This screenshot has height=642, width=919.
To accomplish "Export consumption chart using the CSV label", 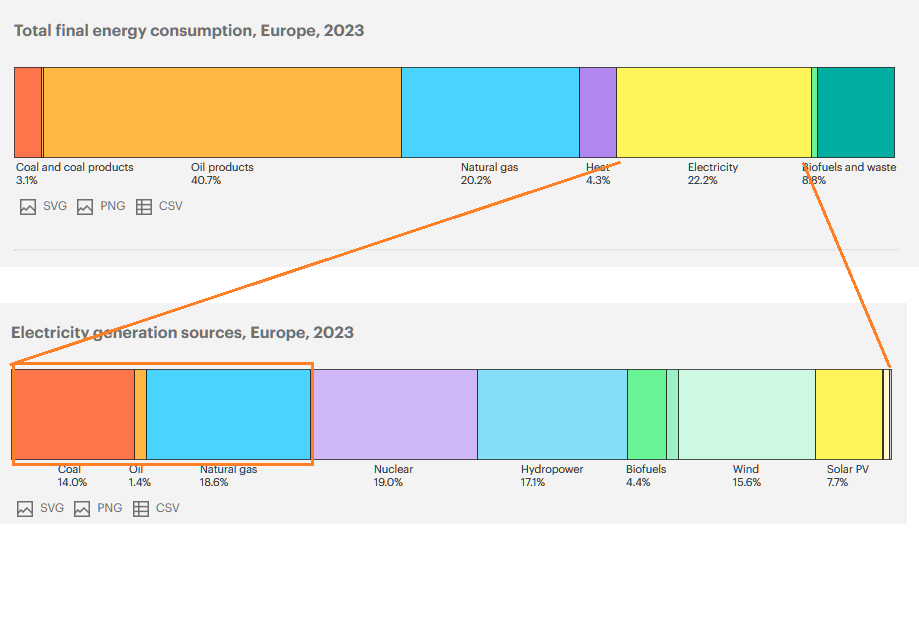I will pos(171,207).
